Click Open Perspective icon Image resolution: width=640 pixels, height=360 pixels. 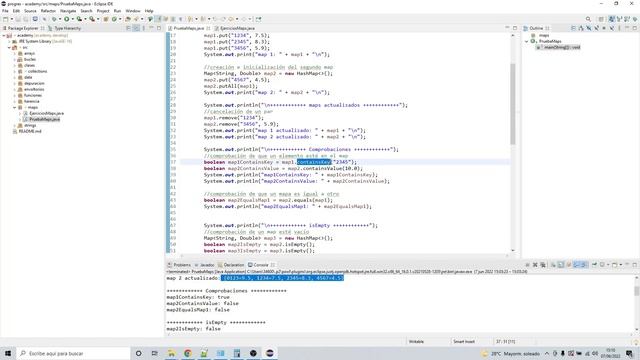(x=601, y=19)
